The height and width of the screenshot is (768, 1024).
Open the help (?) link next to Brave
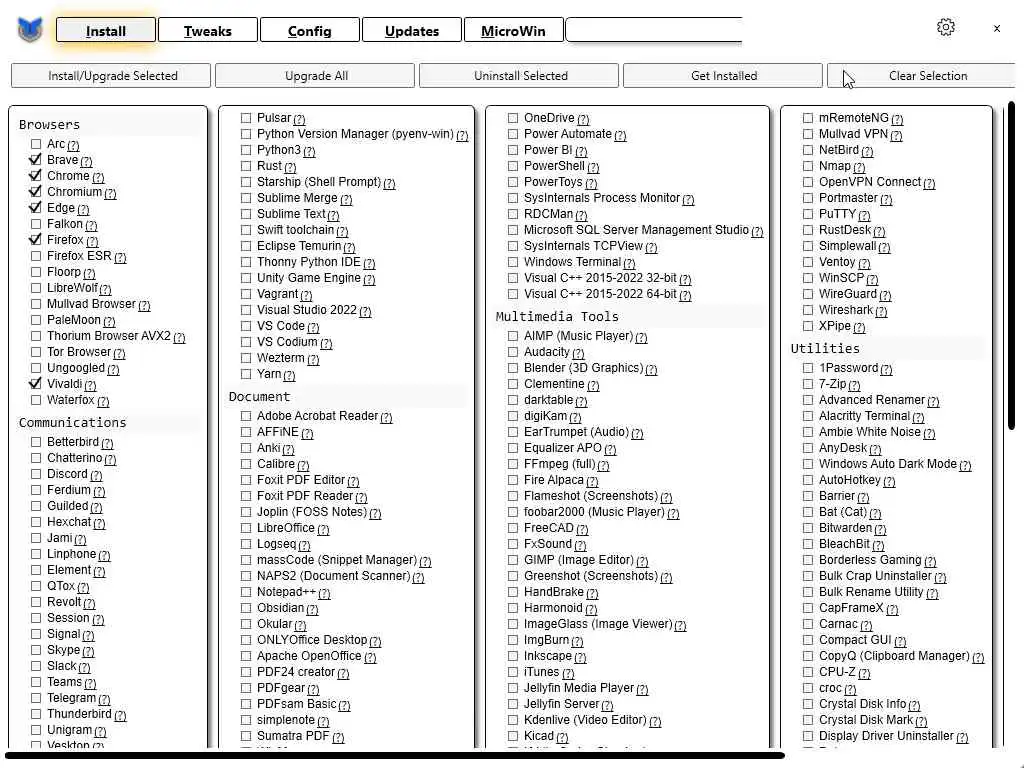click(x=86, y=161)
